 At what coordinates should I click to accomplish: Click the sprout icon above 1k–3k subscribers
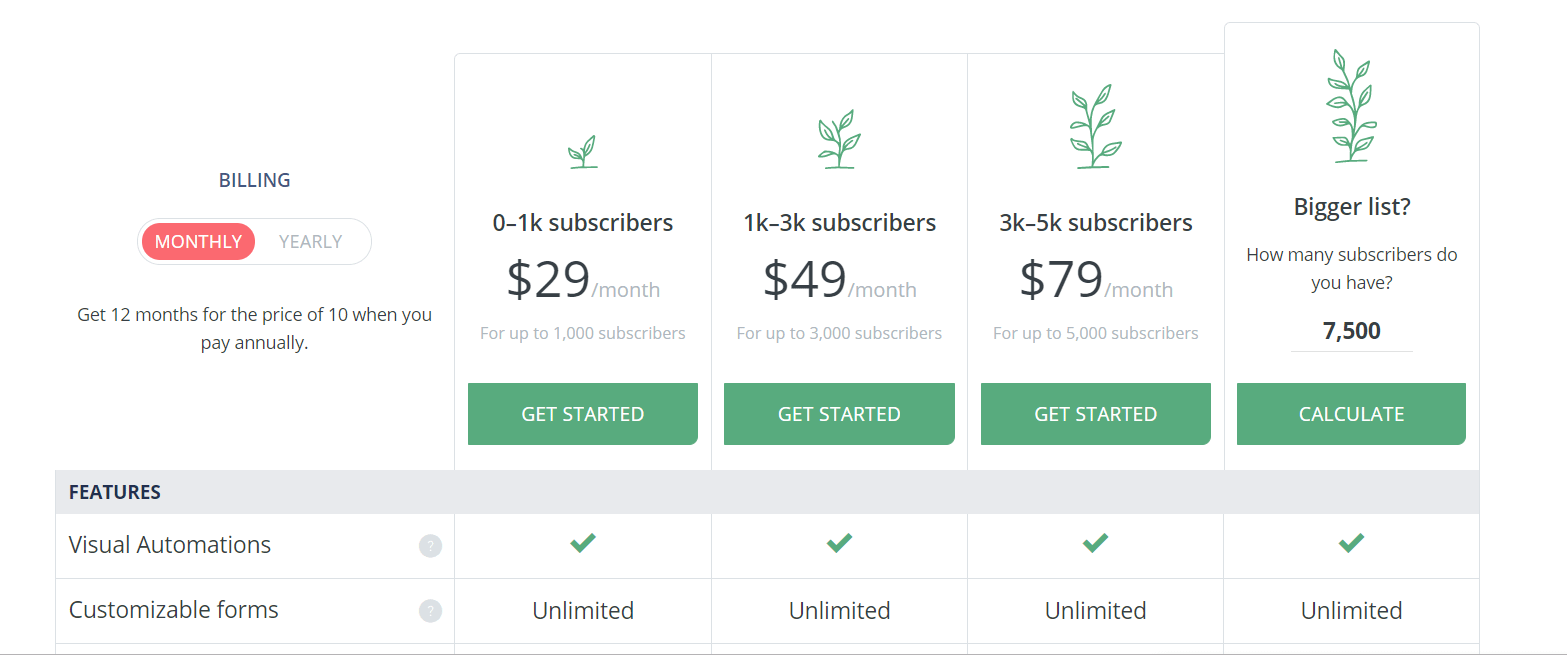839,139
